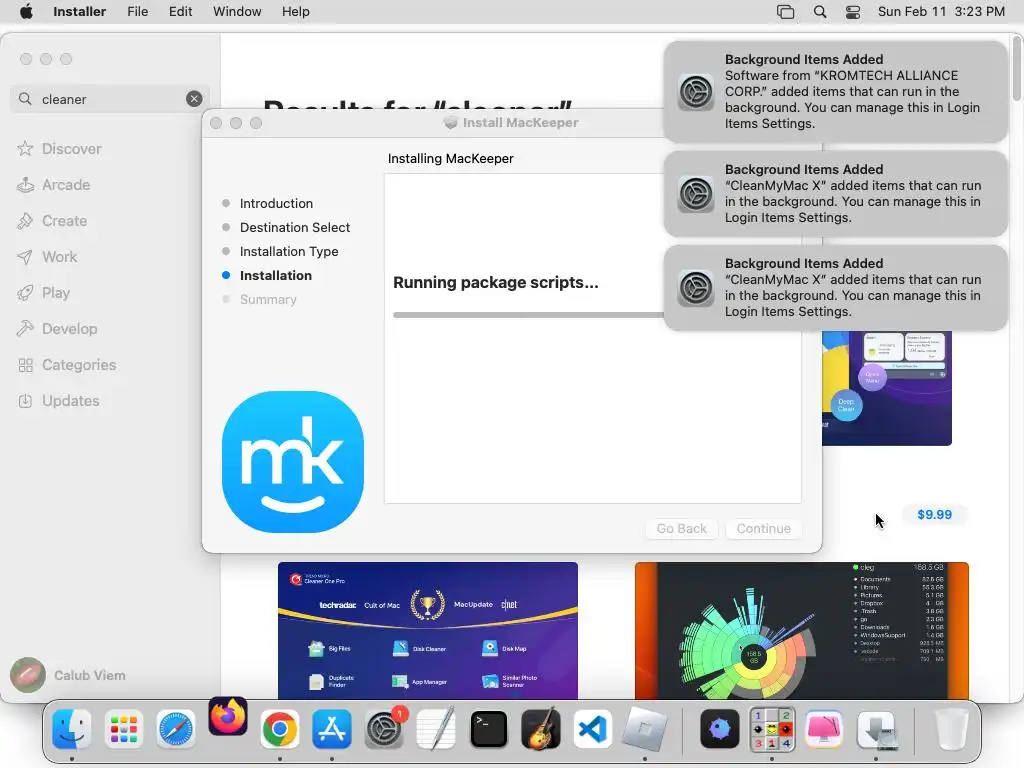Focus the App Store search field

click(x=110, y=99)
